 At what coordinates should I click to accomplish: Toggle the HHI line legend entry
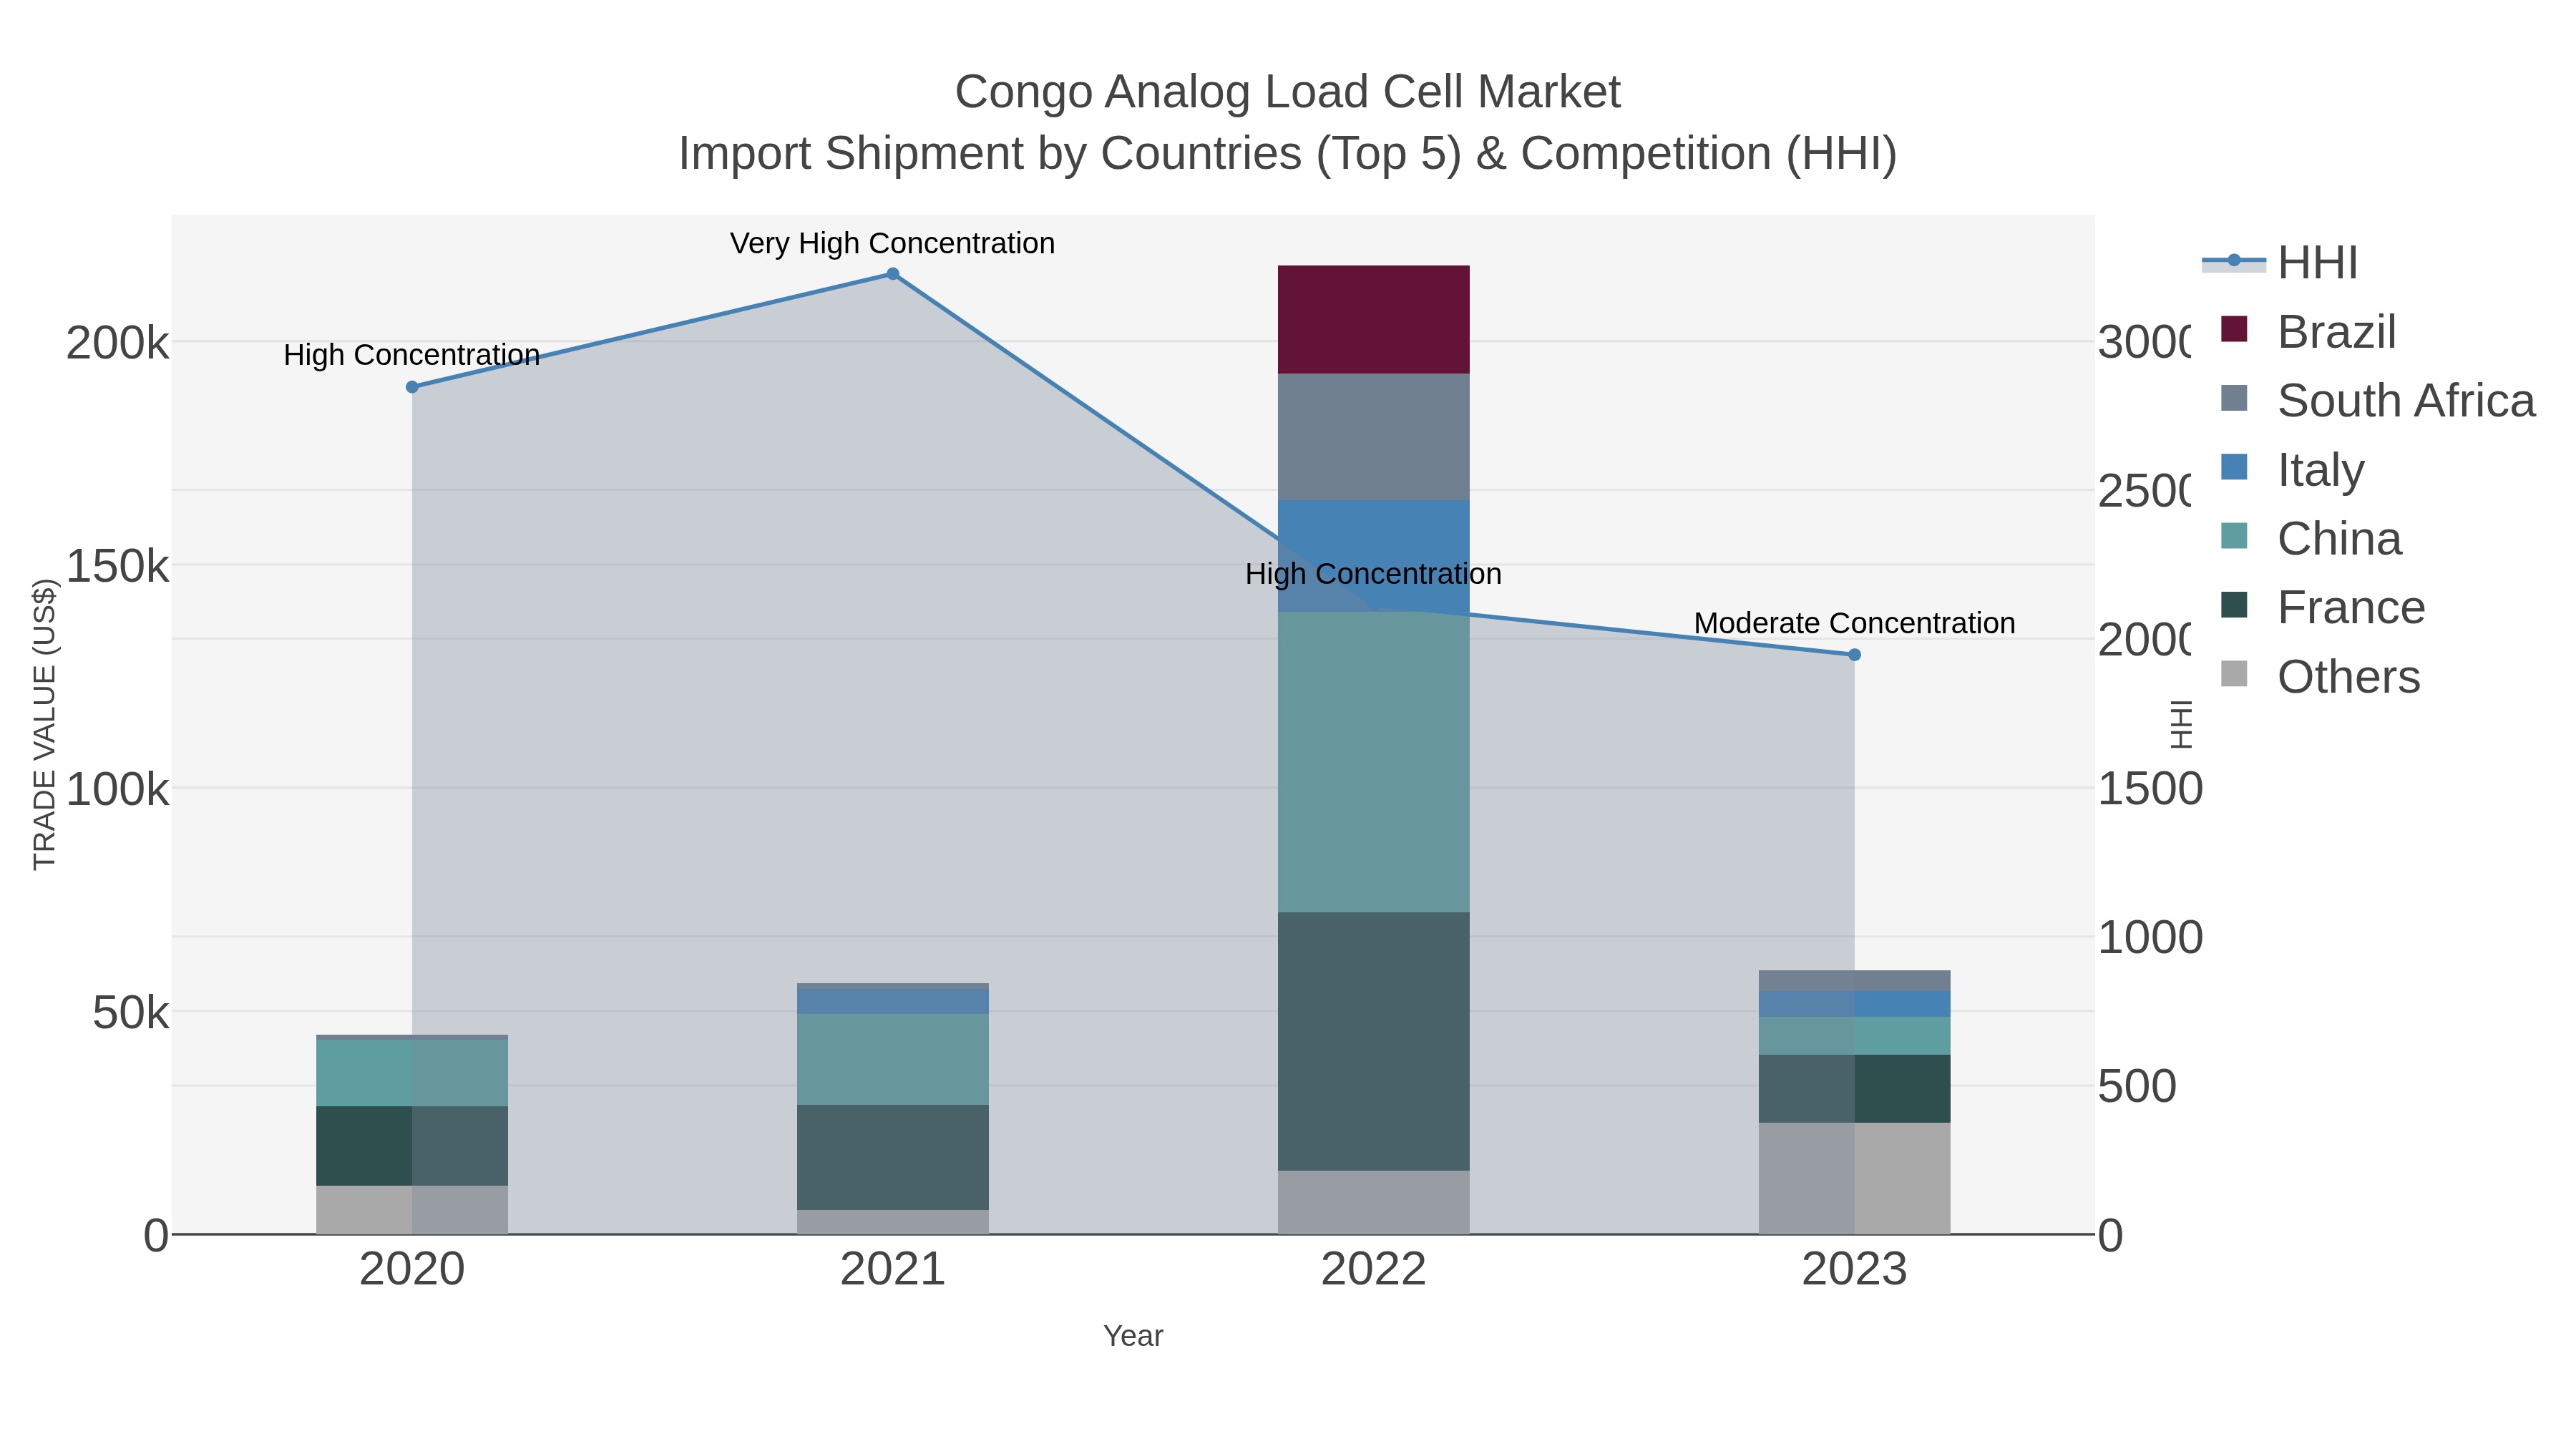tap(2280, 263)
